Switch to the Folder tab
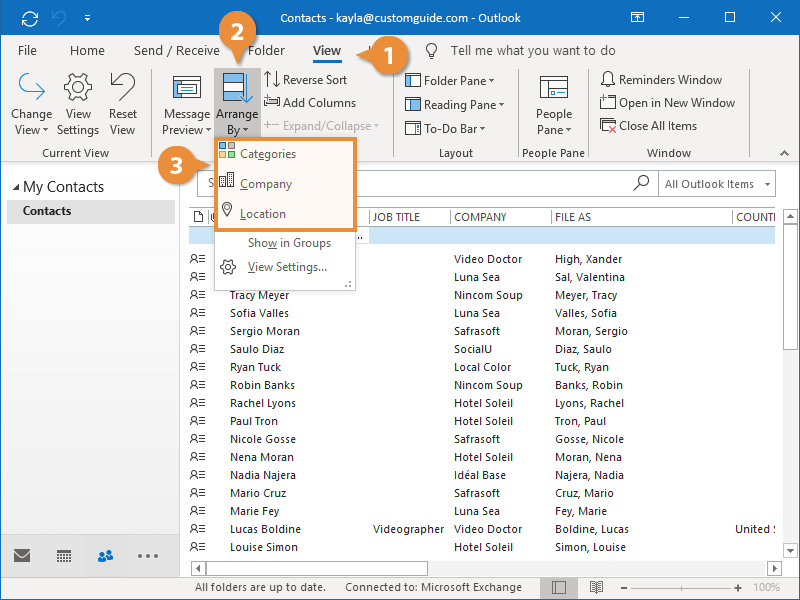 [266, 51]
